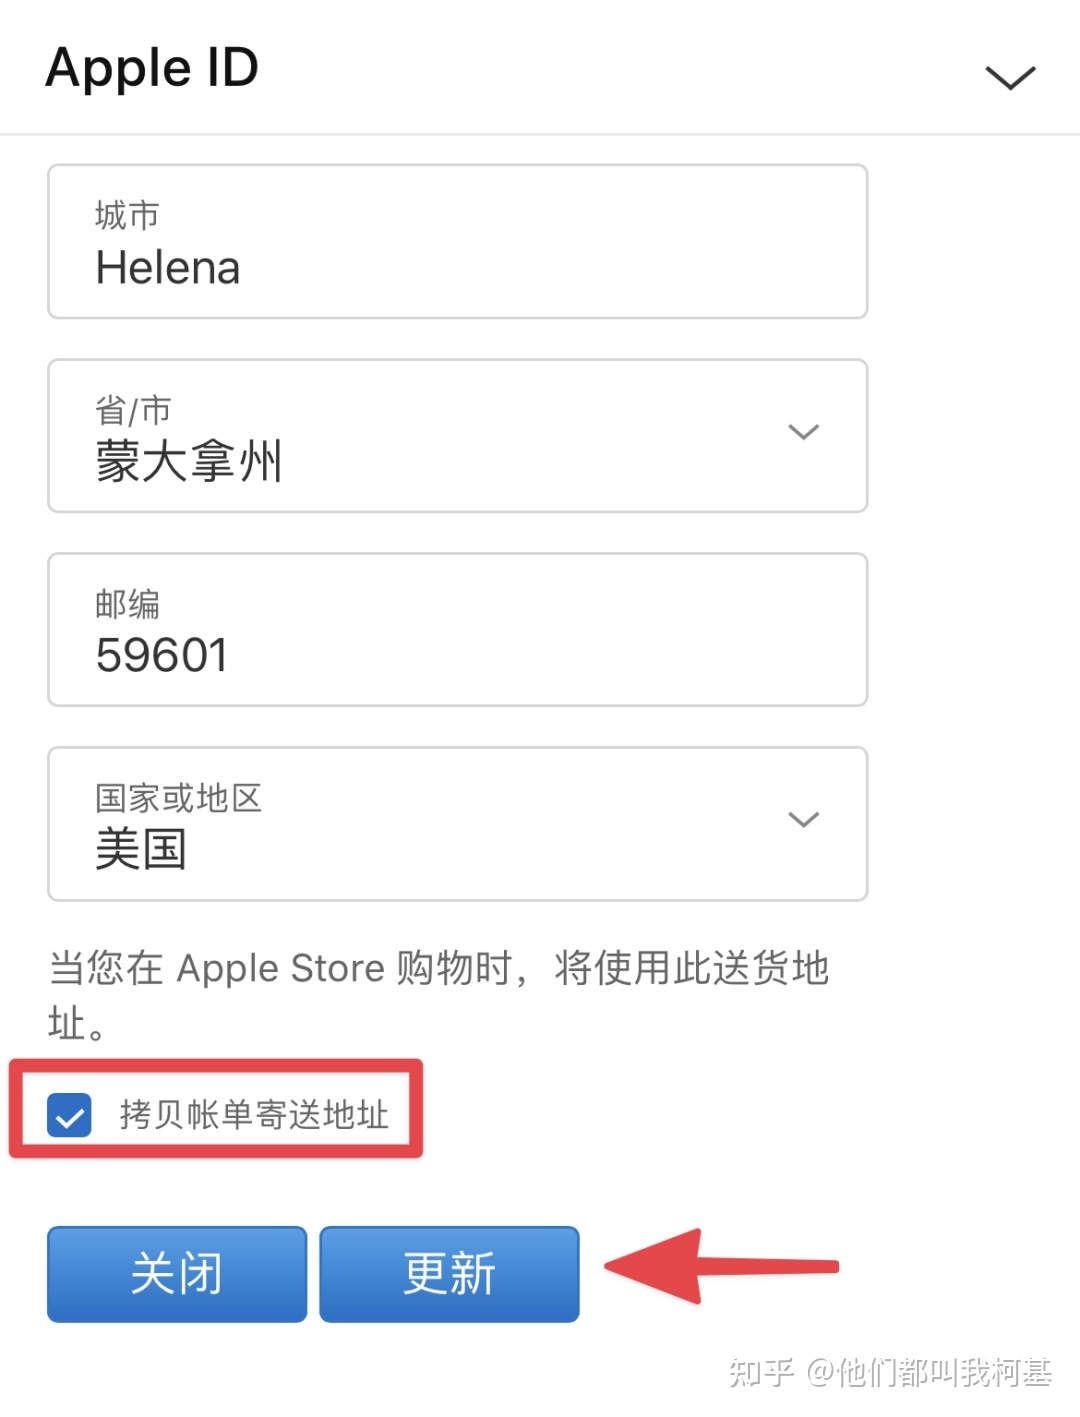The height and width of the screenshot is (1417, 1080).
Task: Click the 拷贝帐单寄送地址 label text
Action: pos(254,1114)
